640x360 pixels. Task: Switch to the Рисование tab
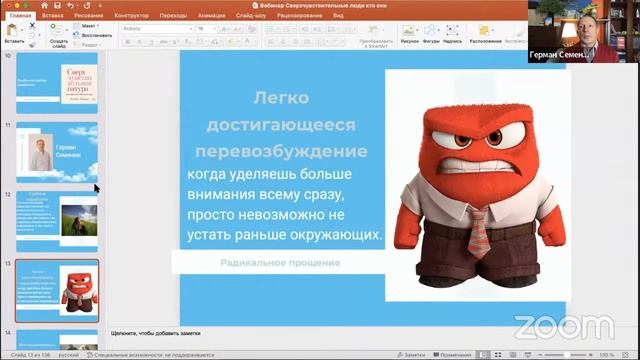point(89,16)
